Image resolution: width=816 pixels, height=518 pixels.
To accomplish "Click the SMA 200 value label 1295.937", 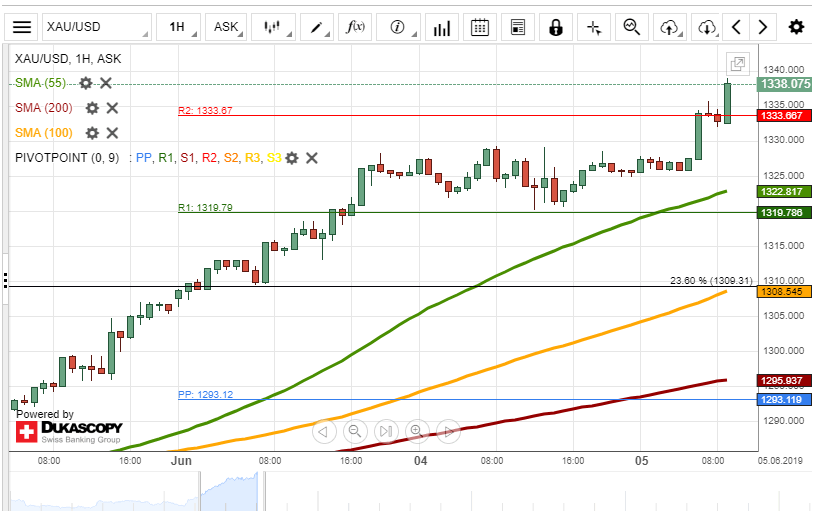I will 784,381.
